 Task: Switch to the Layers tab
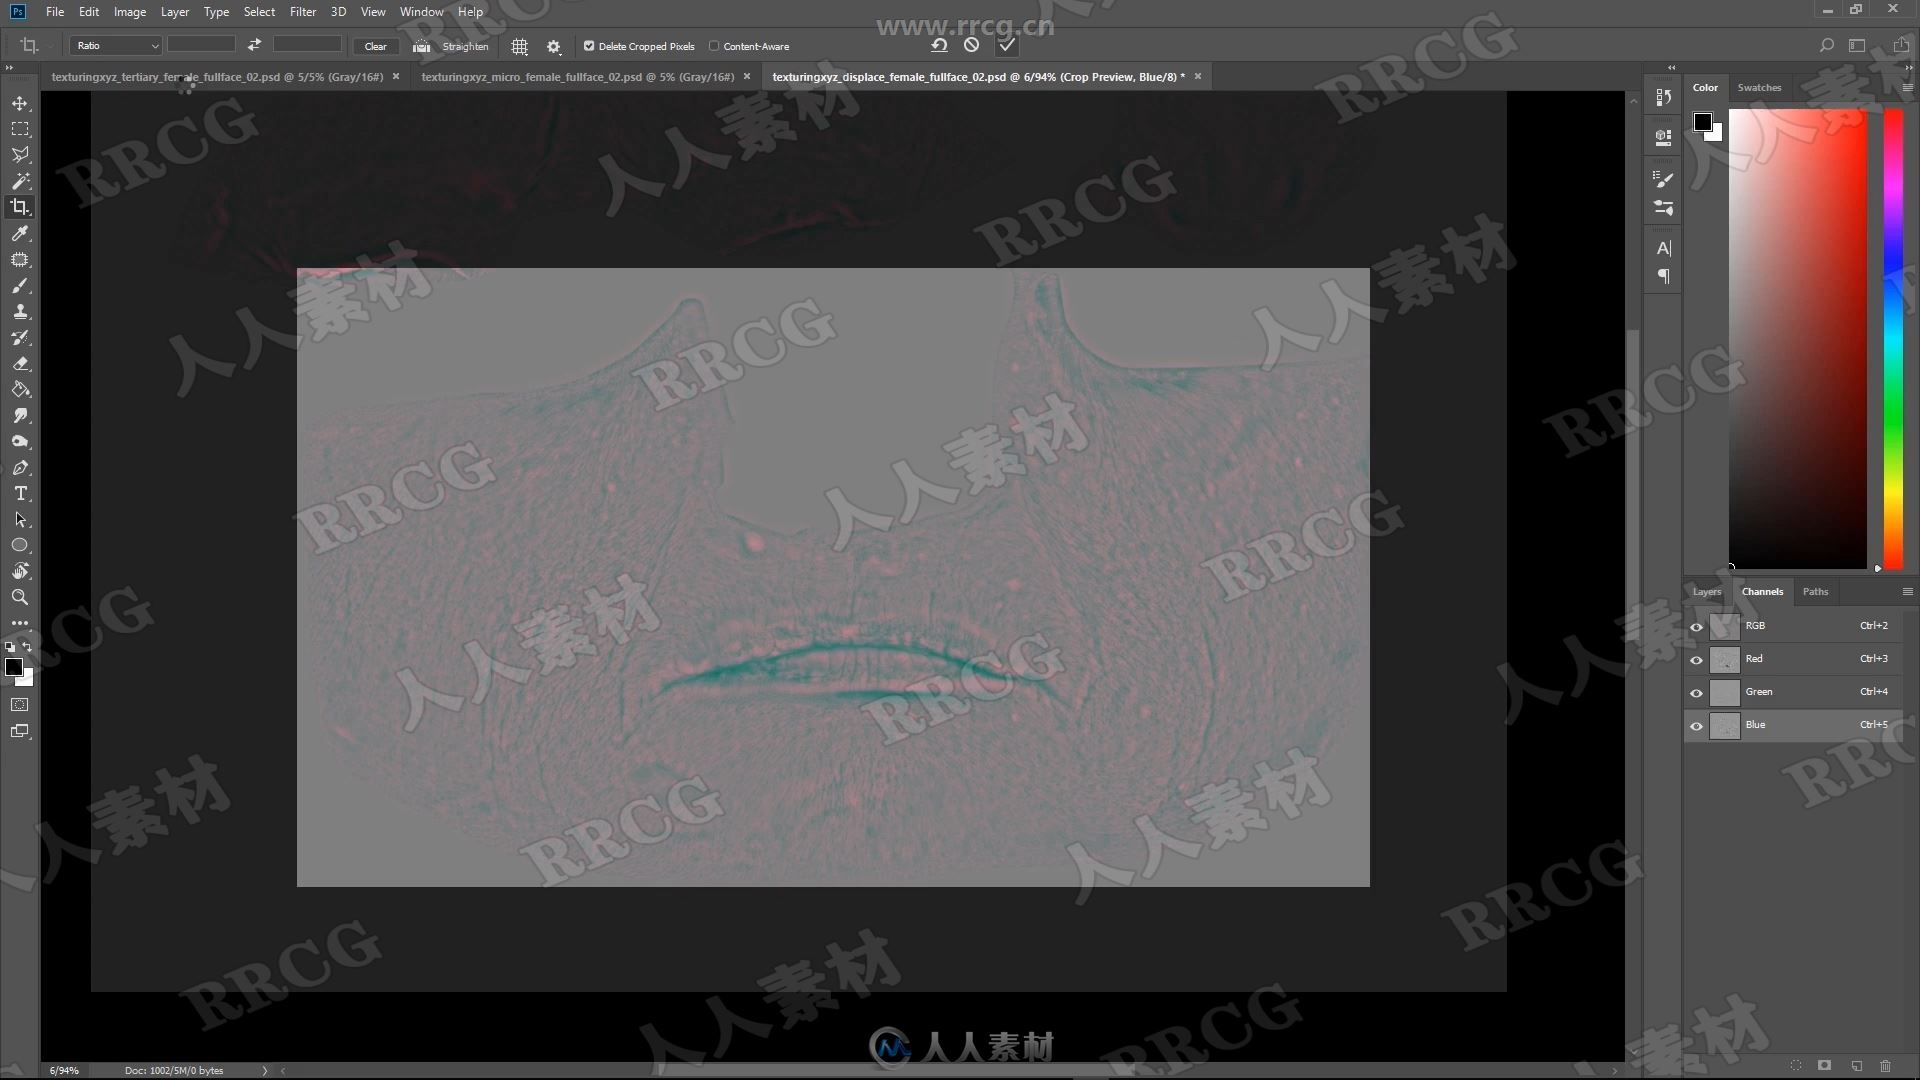click(x=1706, y=589)
